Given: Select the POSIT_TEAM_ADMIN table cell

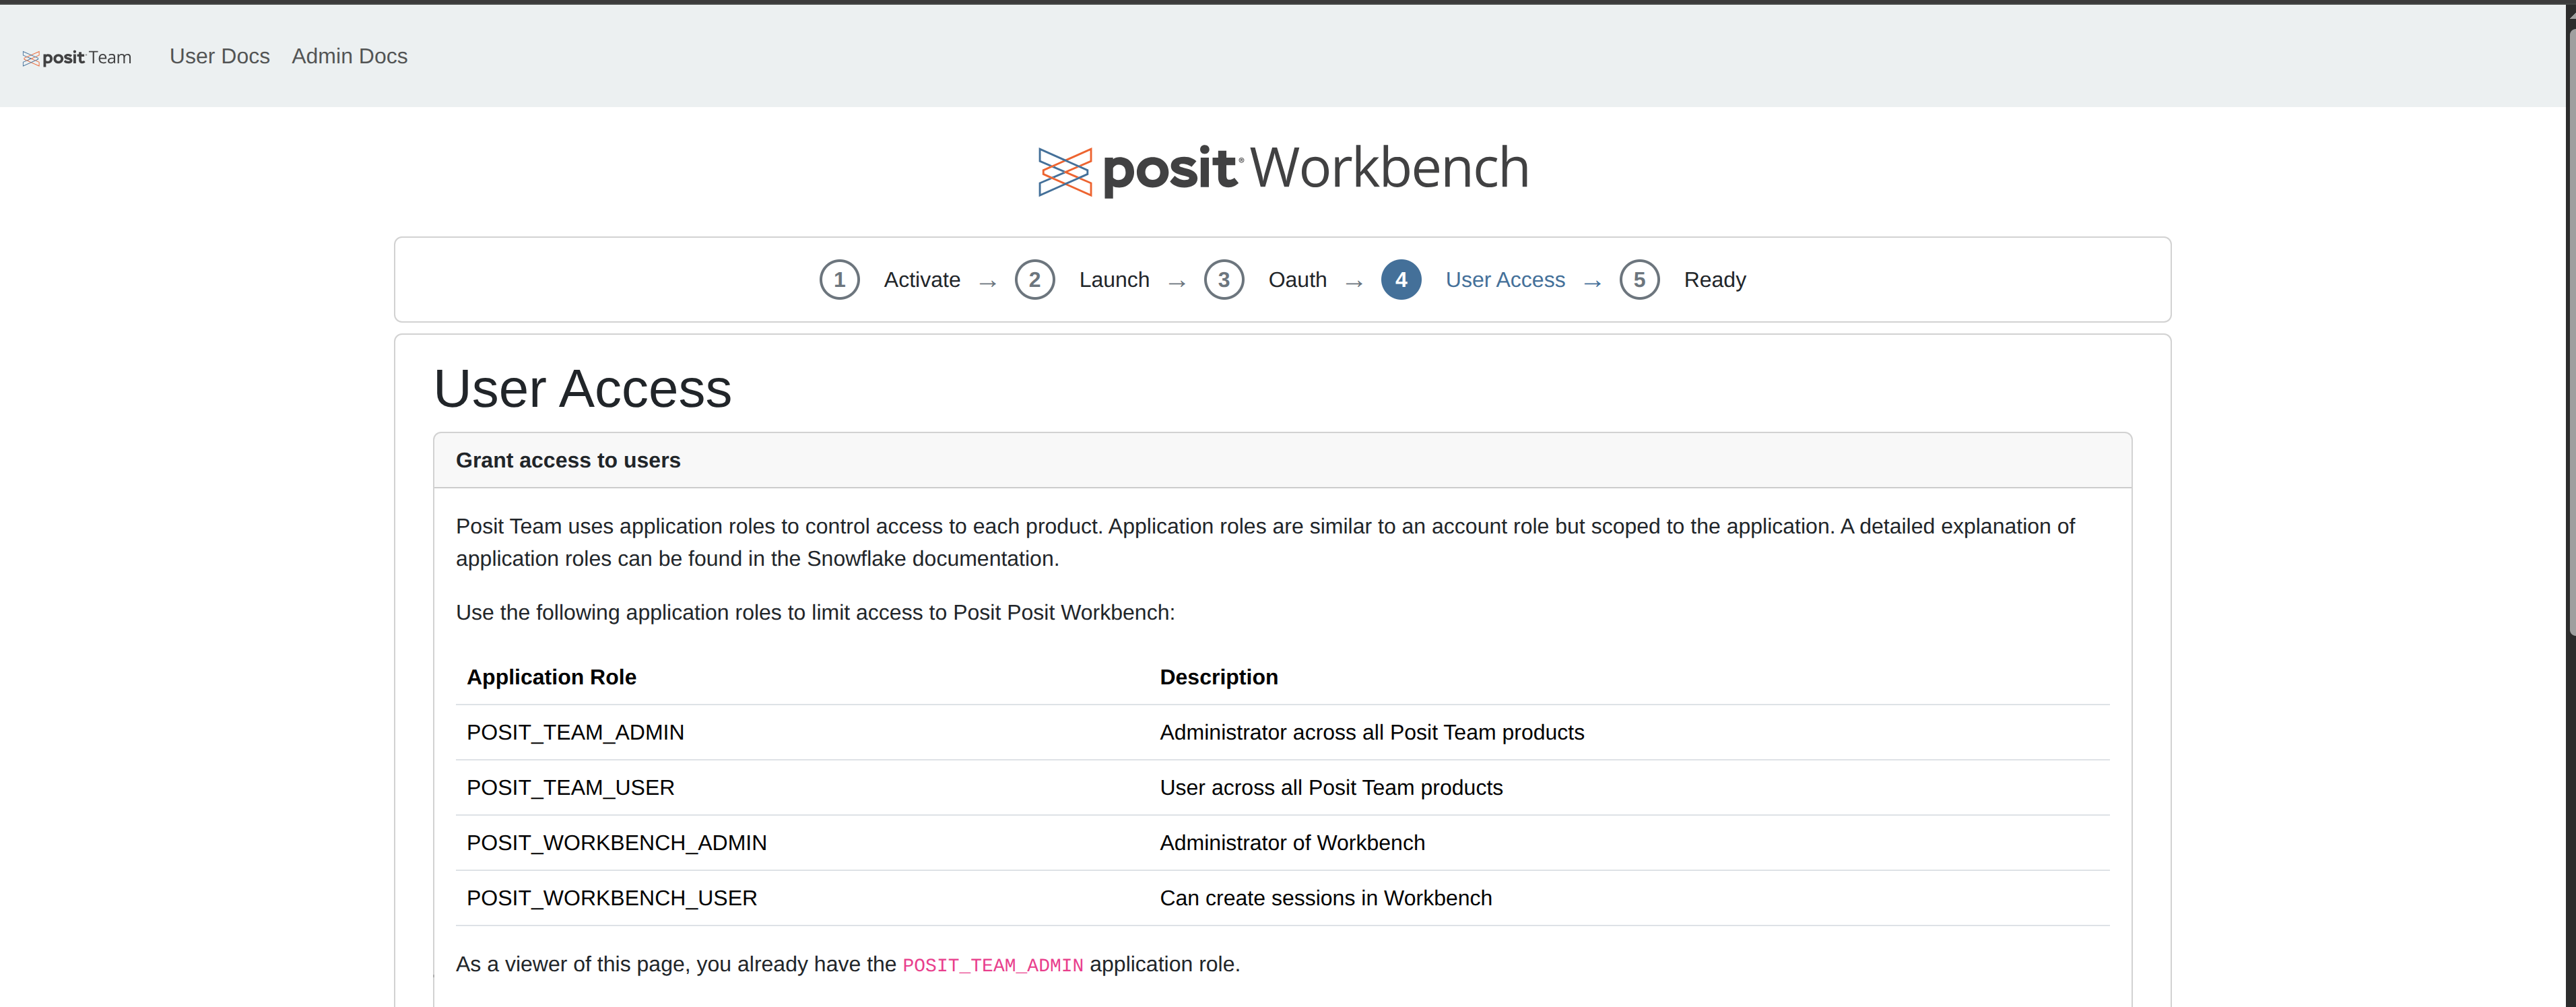Looking at the screenshot, I should click(x=575, y=732).
